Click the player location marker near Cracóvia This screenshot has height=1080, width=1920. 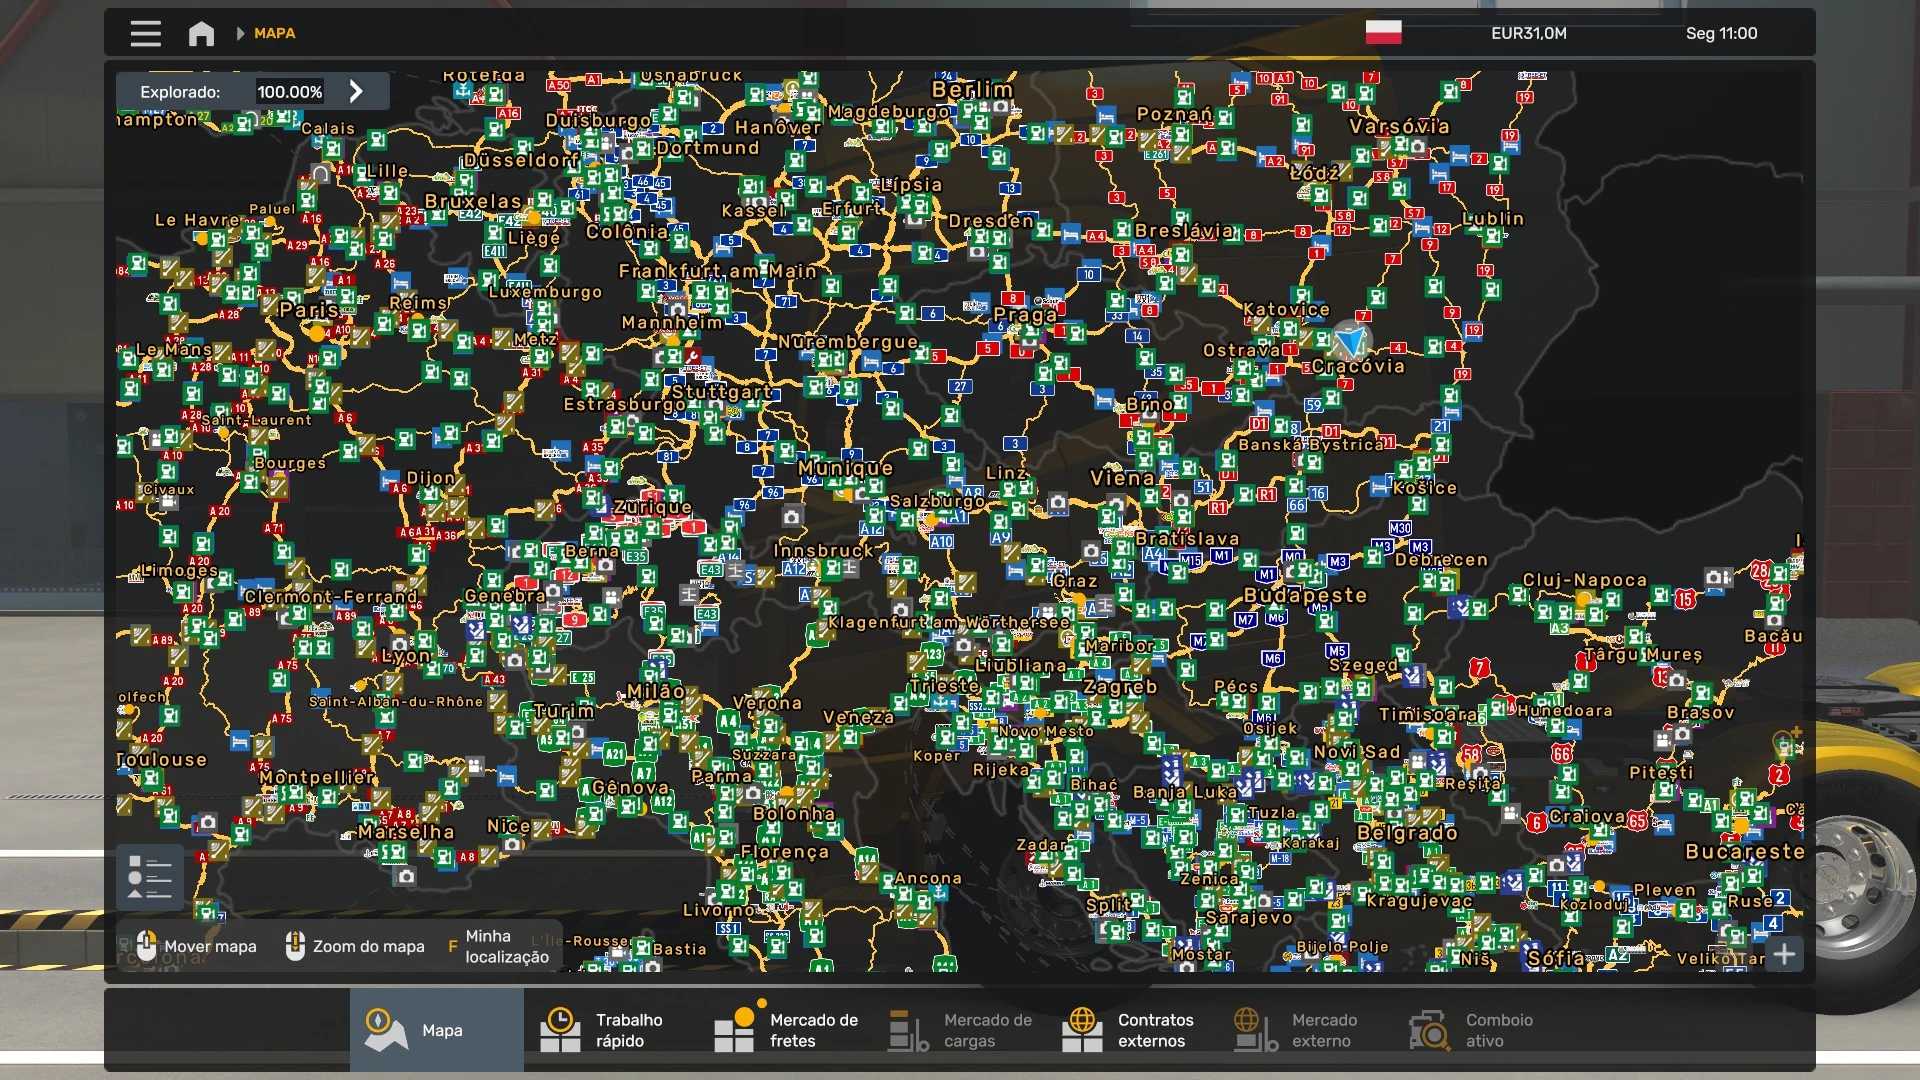coord(1350,341)
